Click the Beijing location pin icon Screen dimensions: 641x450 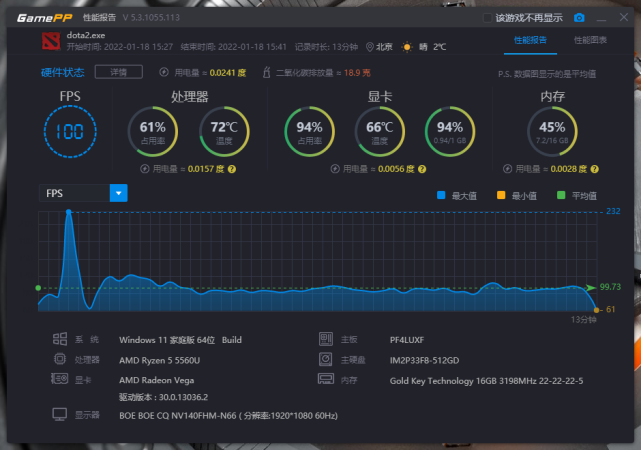pyautogui.click(x=370, y=47)
